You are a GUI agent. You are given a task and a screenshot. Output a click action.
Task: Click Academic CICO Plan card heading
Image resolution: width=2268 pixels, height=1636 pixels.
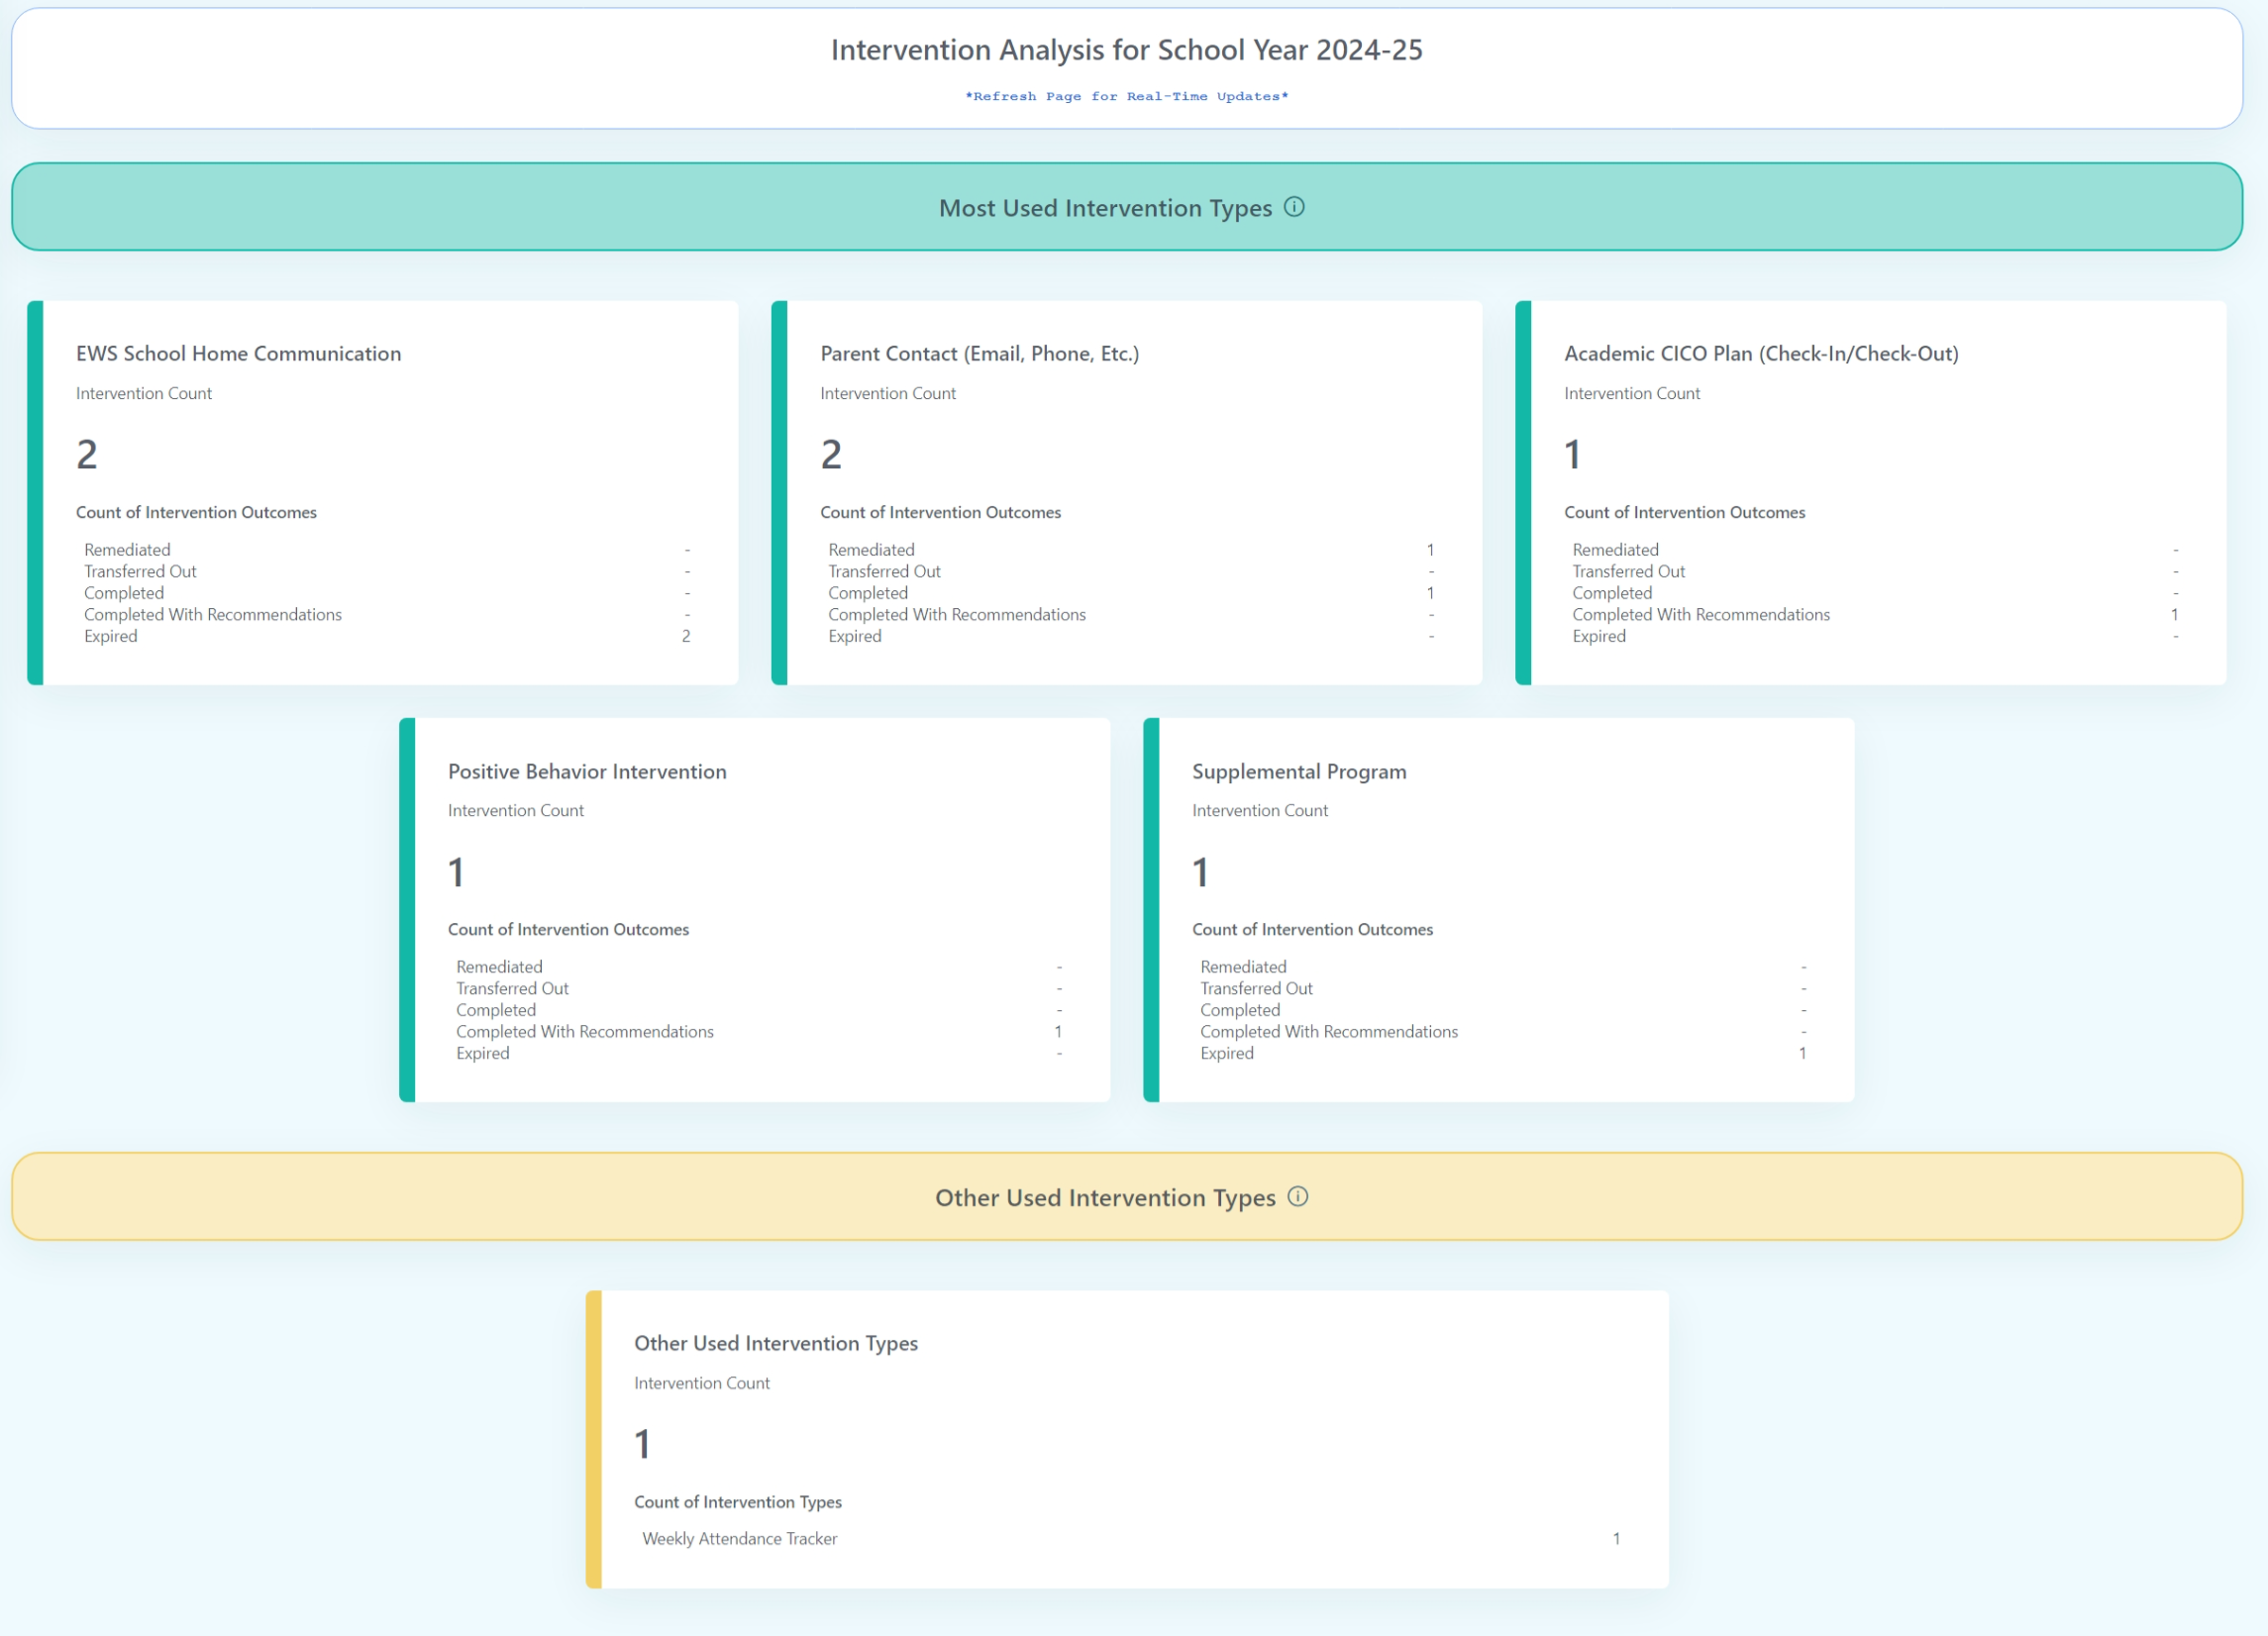pos(1760,353)
